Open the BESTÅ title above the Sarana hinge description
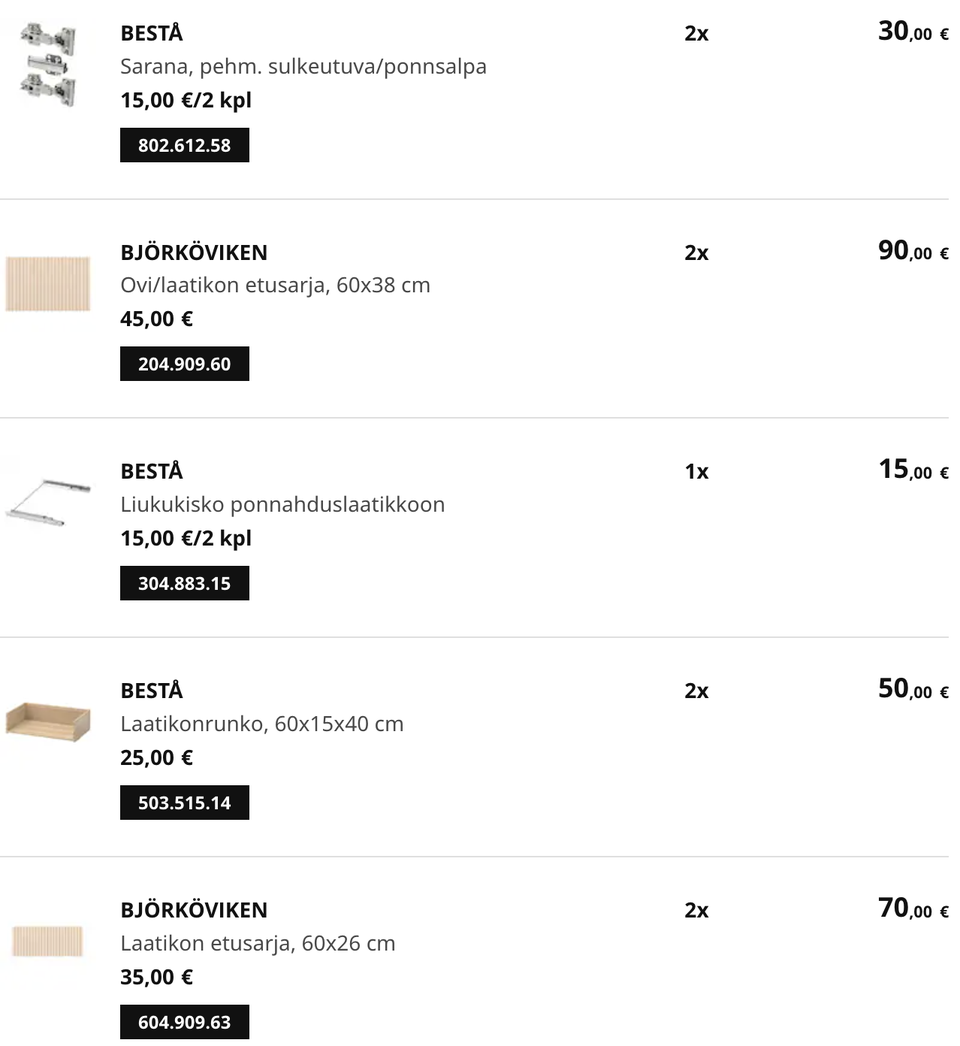The width and height of the screenshot is (960, 1046). [152, 33]
